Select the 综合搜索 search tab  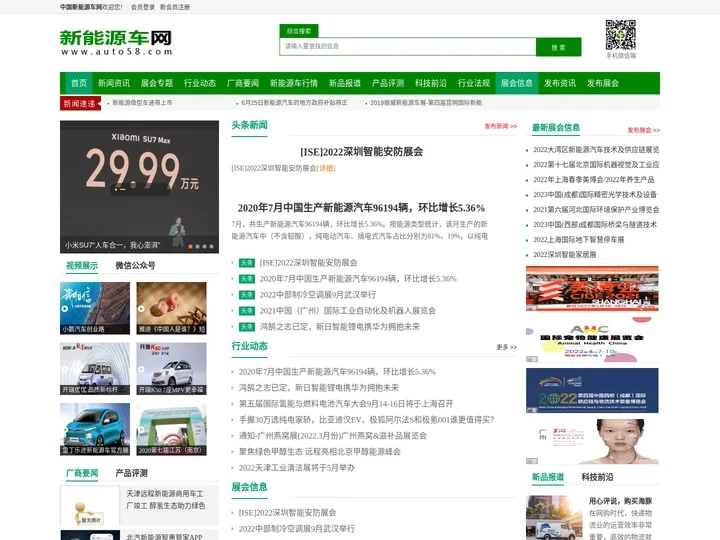299,31
